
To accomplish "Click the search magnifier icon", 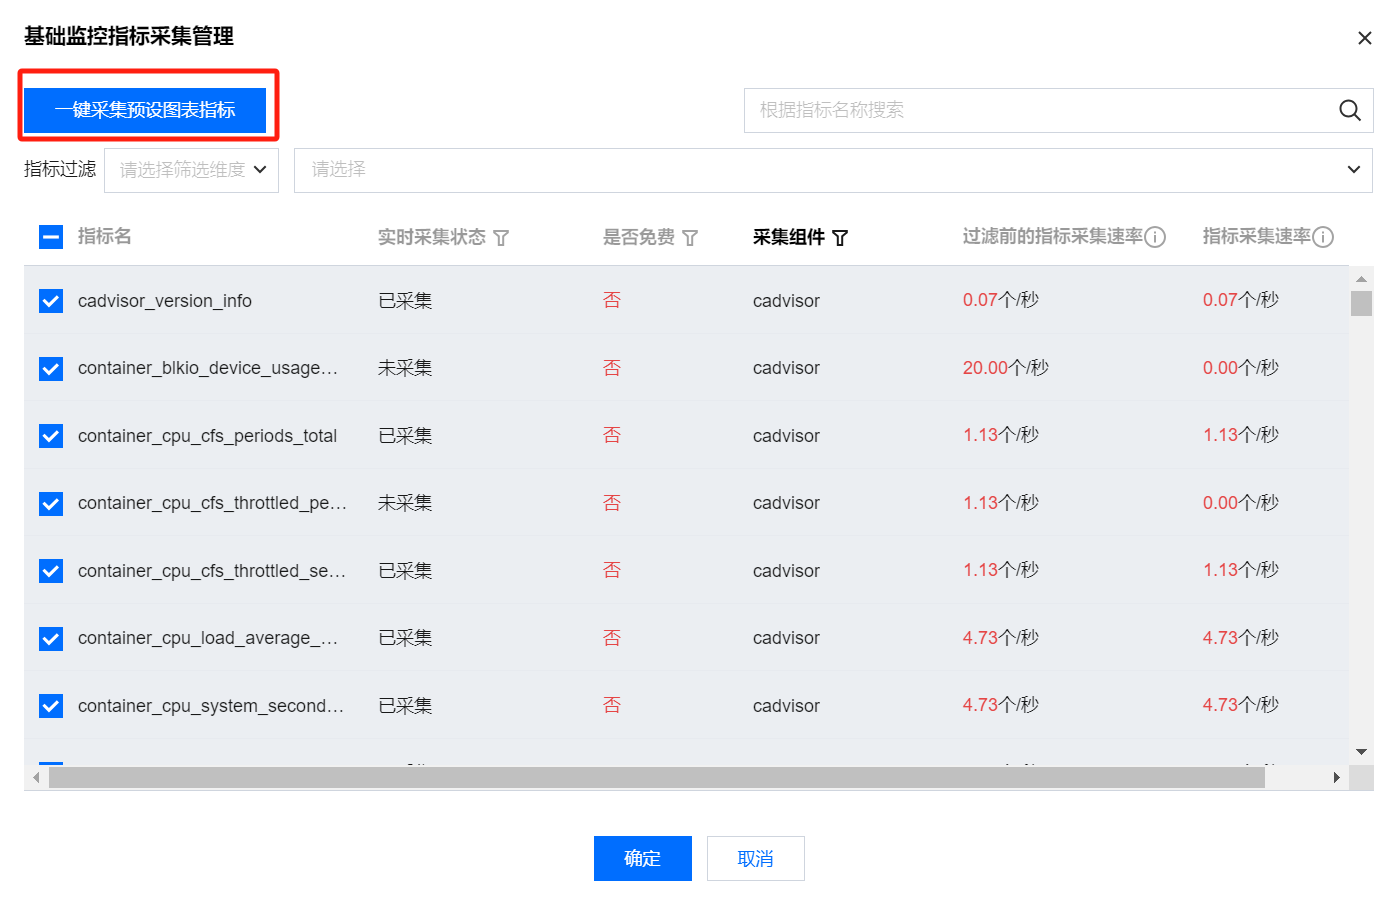I will point(1349,111).
